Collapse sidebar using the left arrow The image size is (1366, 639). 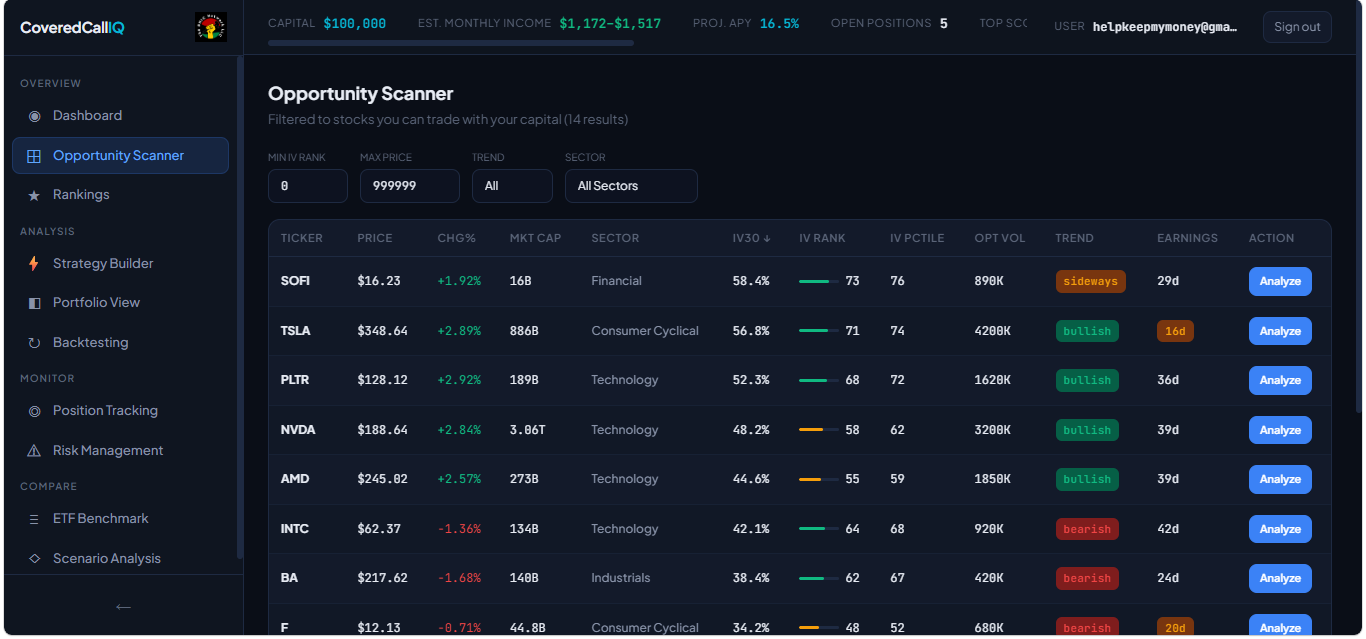(123, 606)
